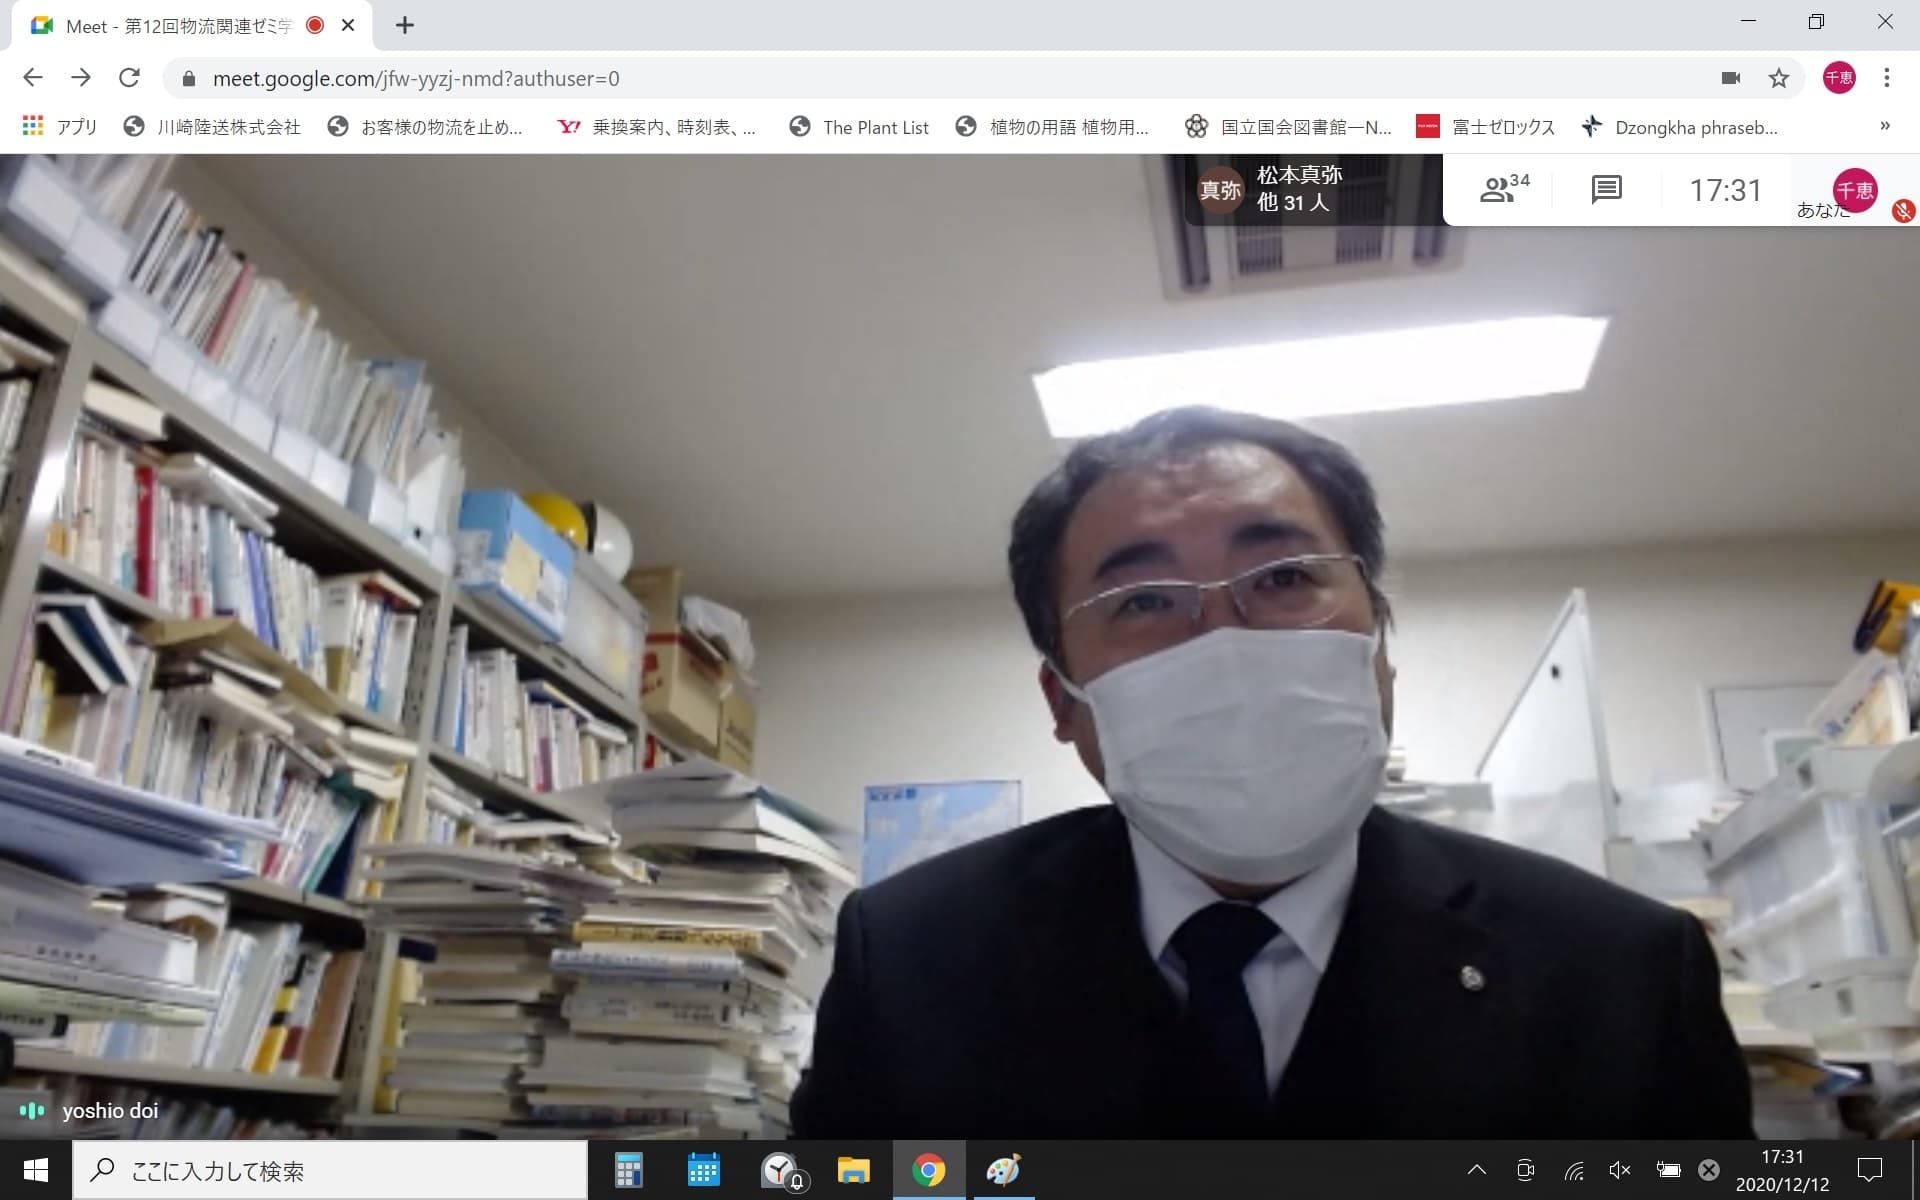This screenshot has height=1200, width=1920.
Task: Open The Plant List bookmark
Action: coord(859,127)
